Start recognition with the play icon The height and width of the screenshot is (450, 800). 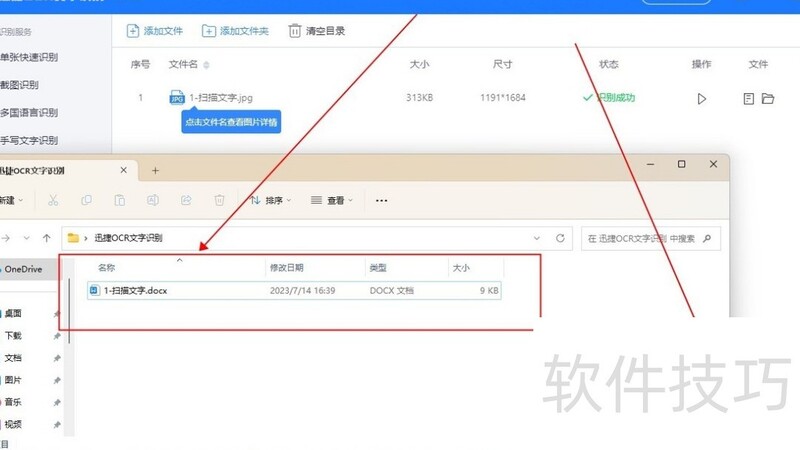(702, 98)
